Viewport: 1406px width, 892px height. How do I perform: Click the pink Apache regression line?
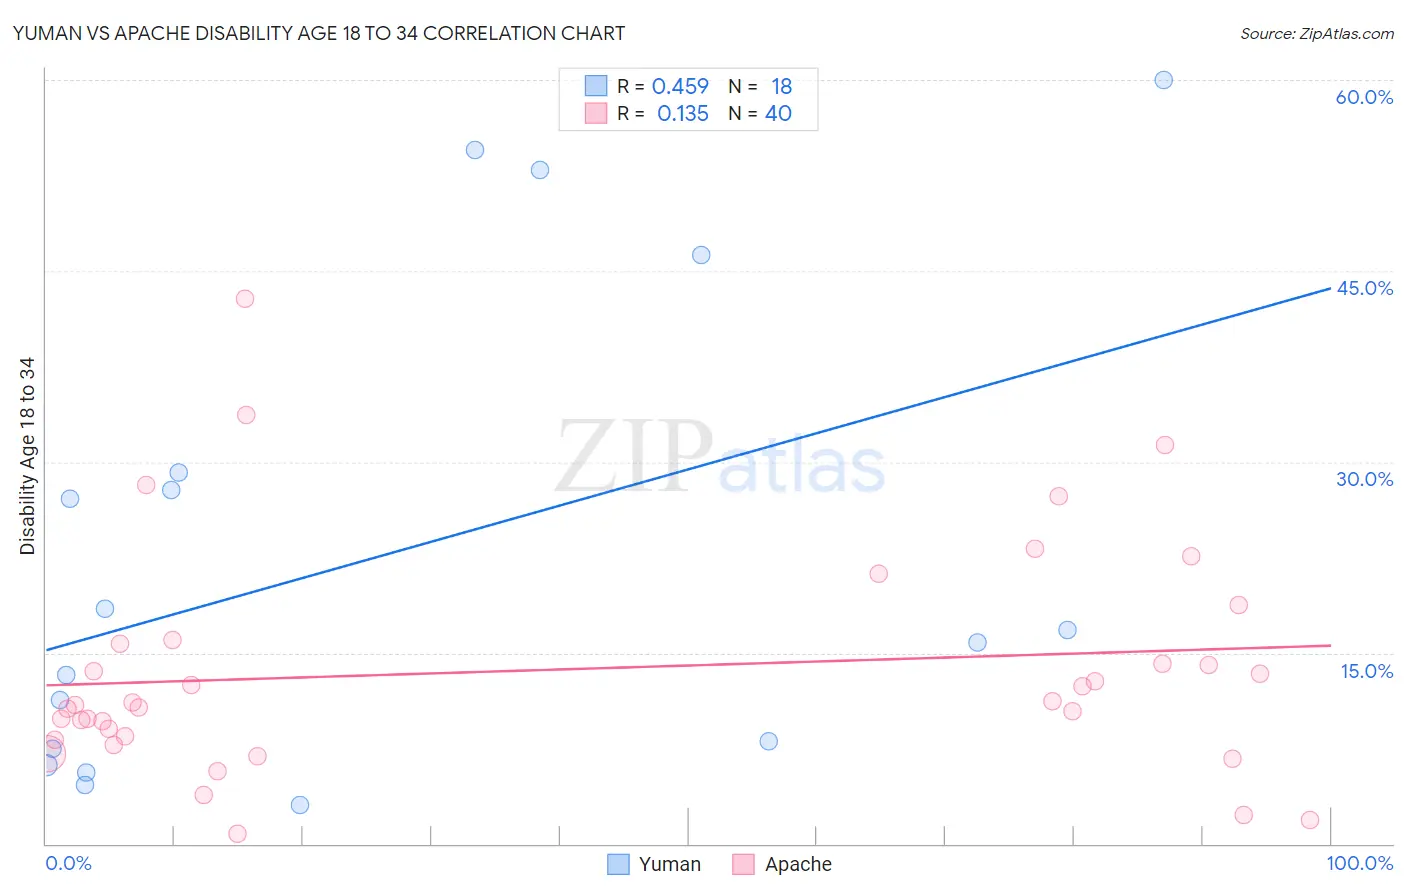[x=688, y=665]
